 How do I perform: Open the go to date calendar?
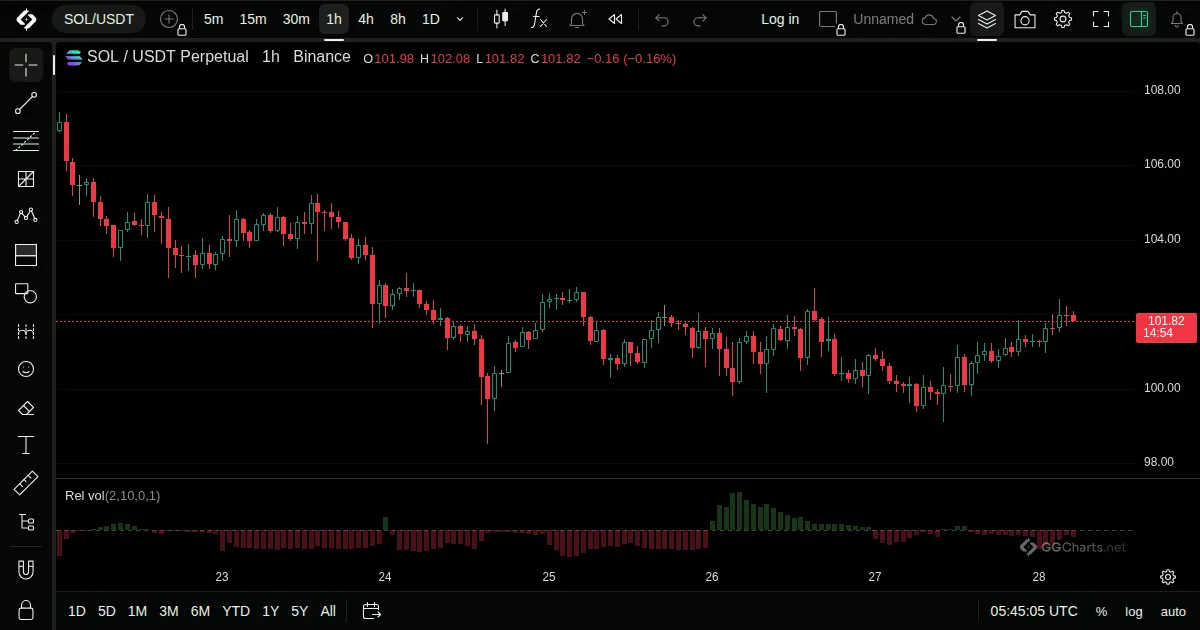pos(372,611)
